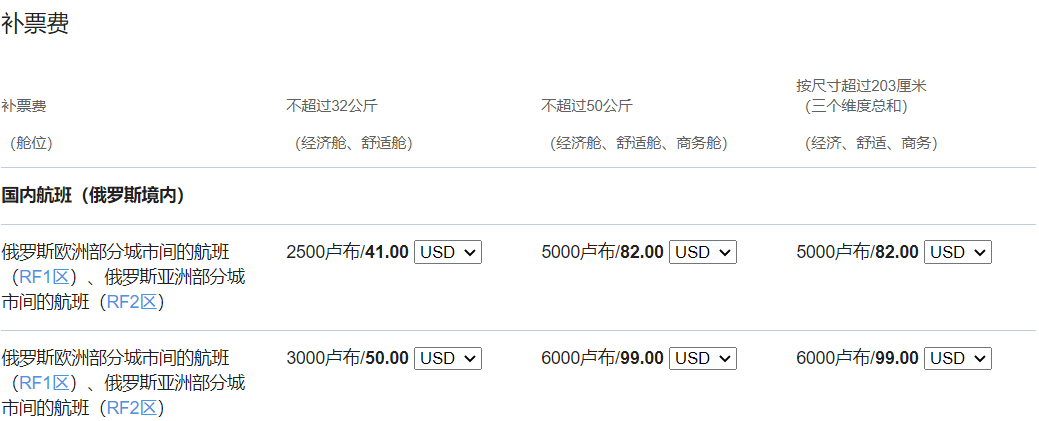The height and width of the screenshot is (421, 1039).
Task: Click the large 补票费 page heading
Action: [35, 25]
